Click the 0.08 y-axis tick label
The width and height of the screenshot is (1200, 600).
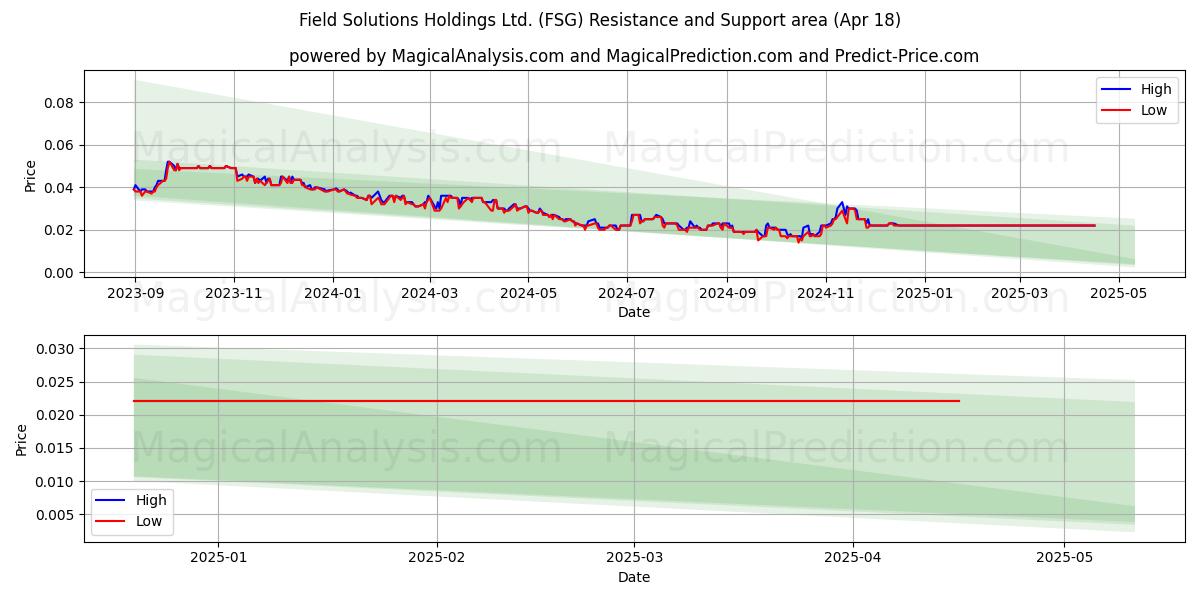click(58, 103)
